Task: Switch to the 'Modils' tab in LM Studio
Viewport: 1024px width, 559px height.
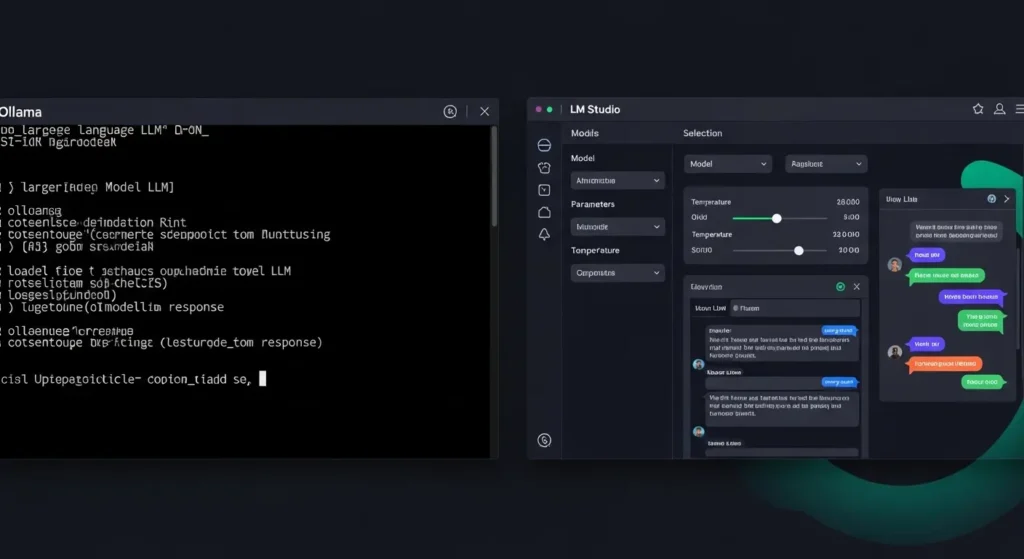Action: 584,133
